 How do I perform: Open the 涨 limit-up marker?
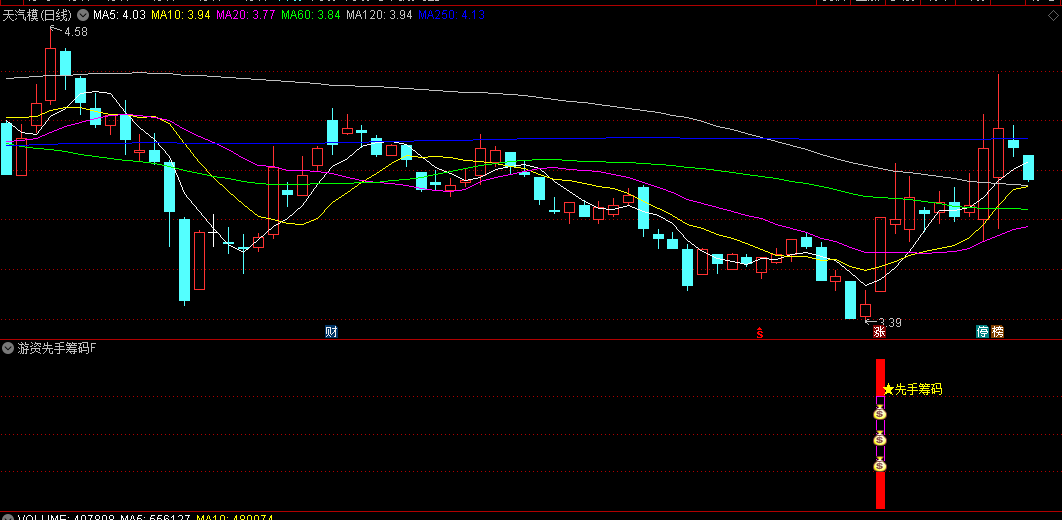[879, 332]
